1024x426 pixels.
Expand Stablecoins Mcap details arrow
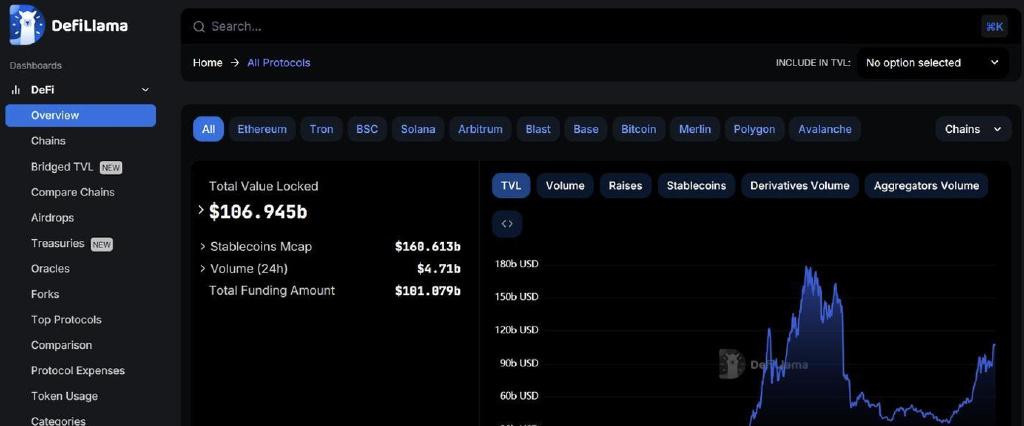pos(202,247)
